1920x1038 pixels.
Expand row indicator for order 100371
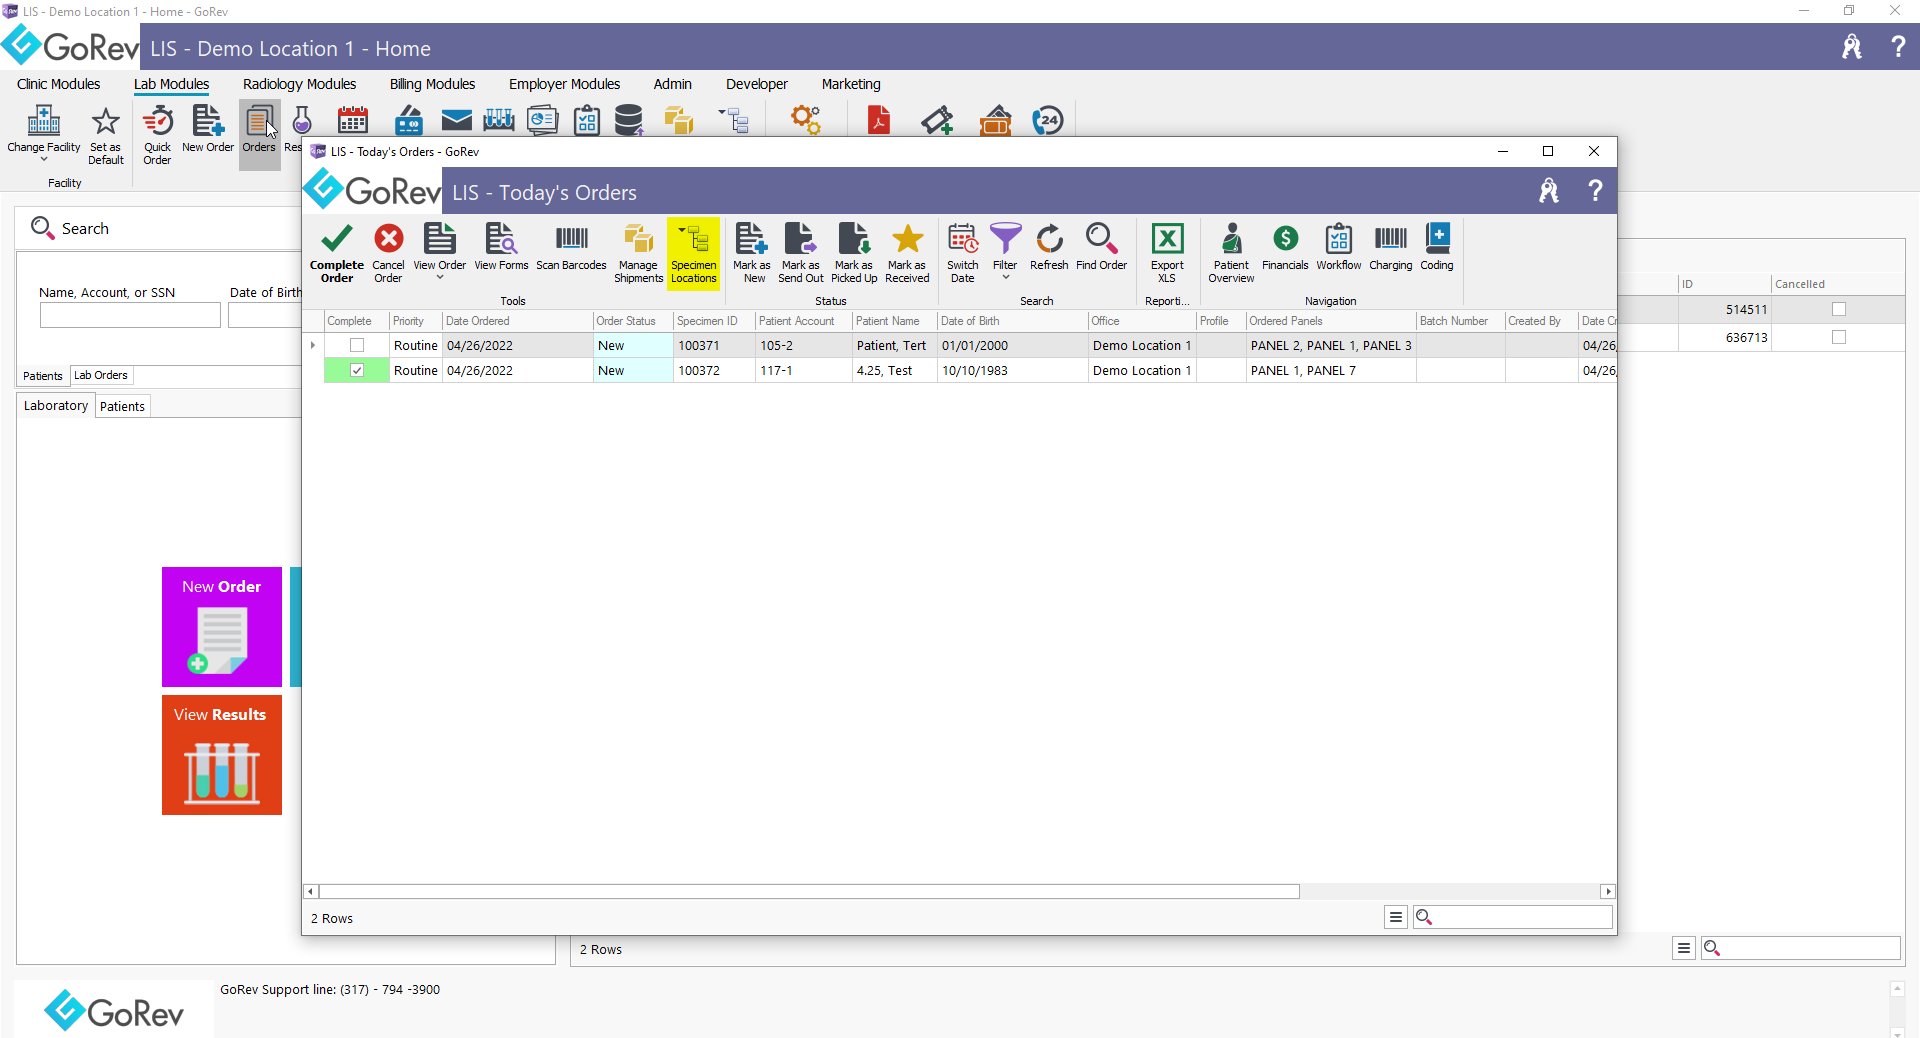coord(313,345)
